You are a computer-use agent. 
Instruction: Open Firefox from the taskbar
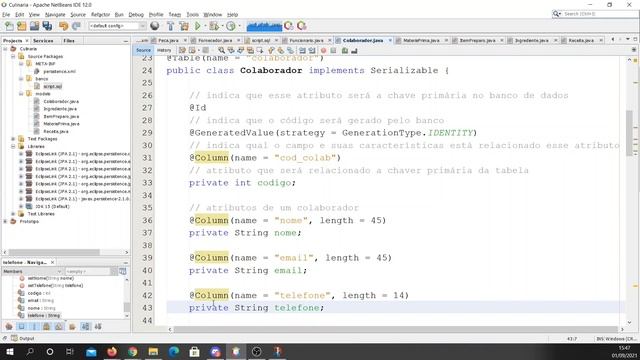pos(111,351)
